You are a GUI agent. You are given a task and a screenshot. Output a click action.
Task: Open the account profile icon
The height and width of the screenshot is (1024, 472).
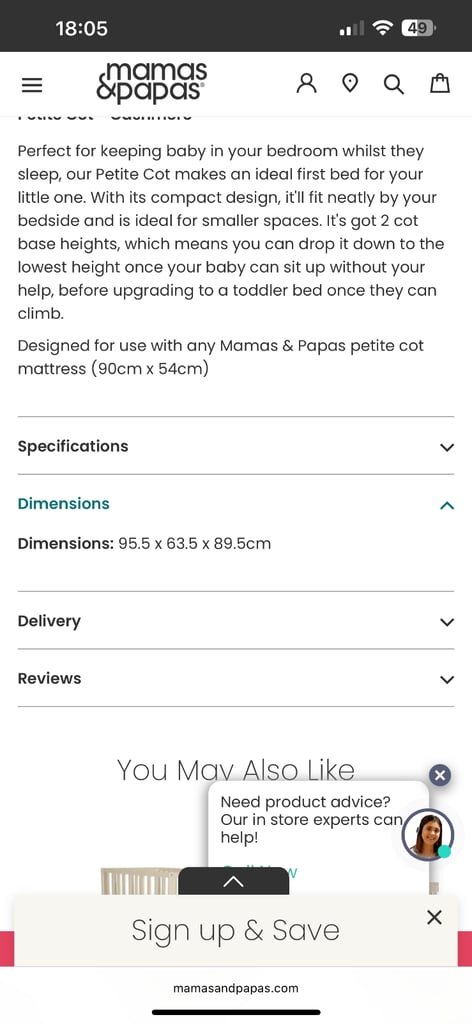(x=306, y=84)
